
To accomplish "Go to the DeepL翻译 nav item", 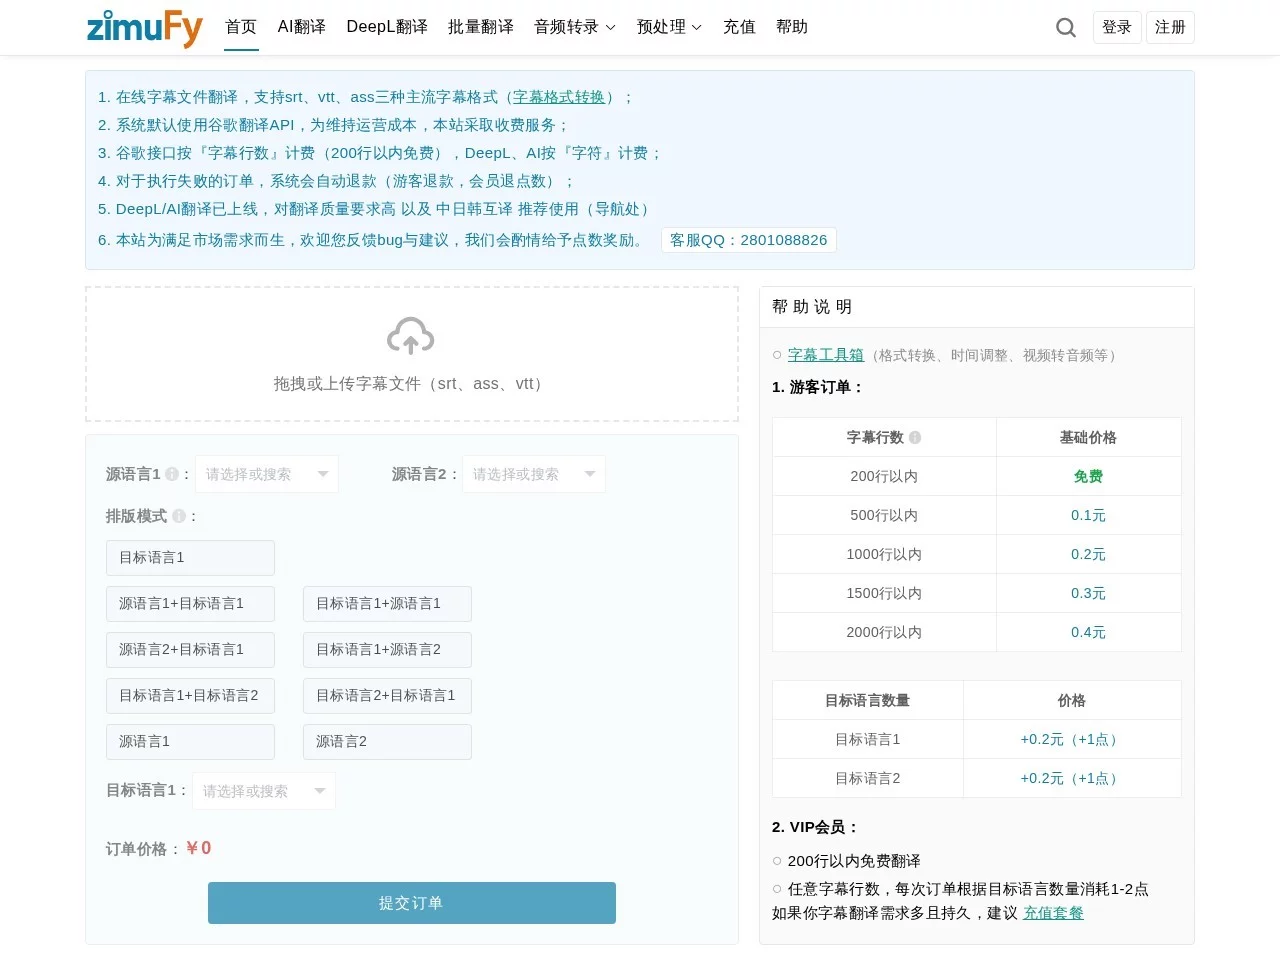I will click(387, 27).
